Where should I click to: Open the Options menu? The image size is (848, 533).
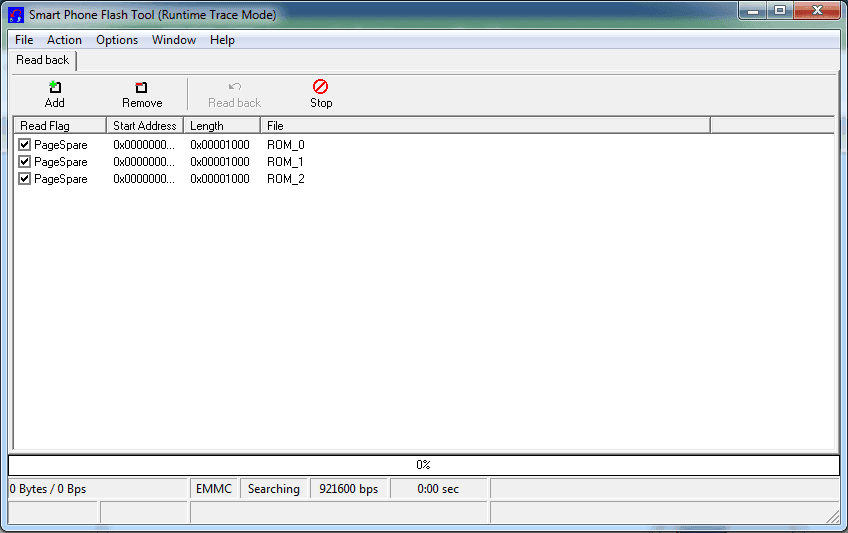pos(117,40)
